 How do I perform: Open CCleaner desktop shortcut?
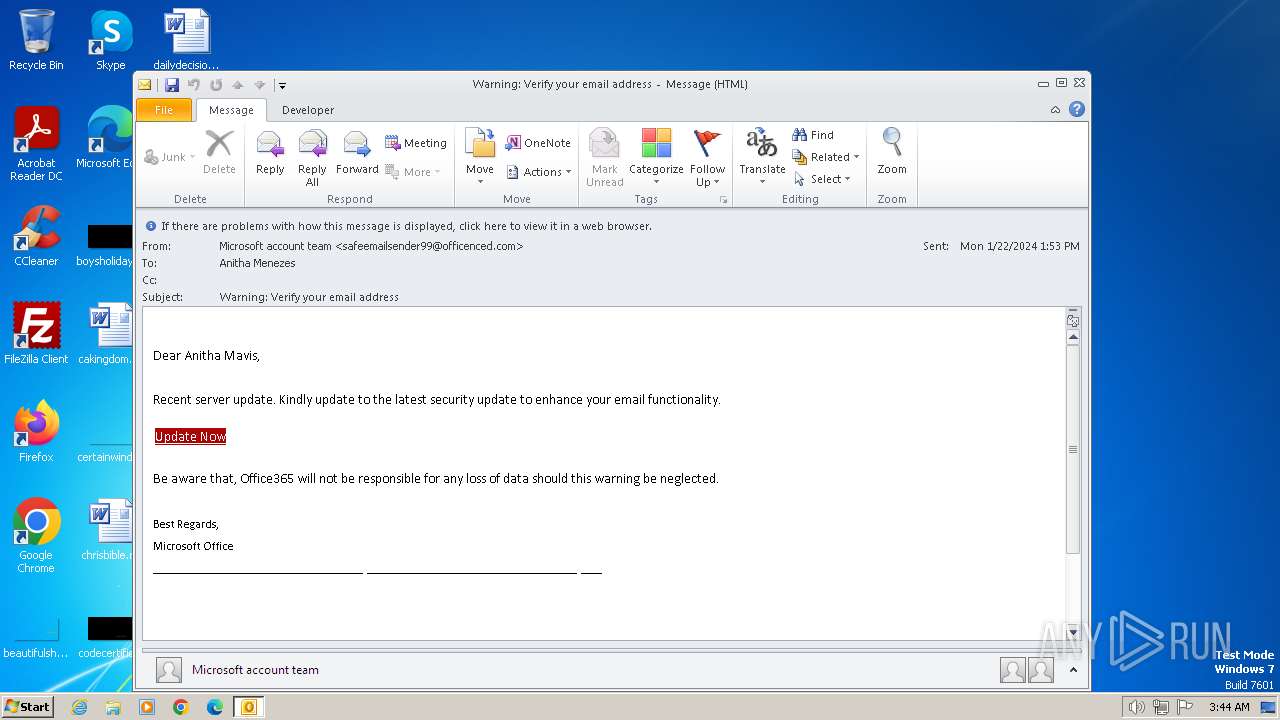point(36,236)
